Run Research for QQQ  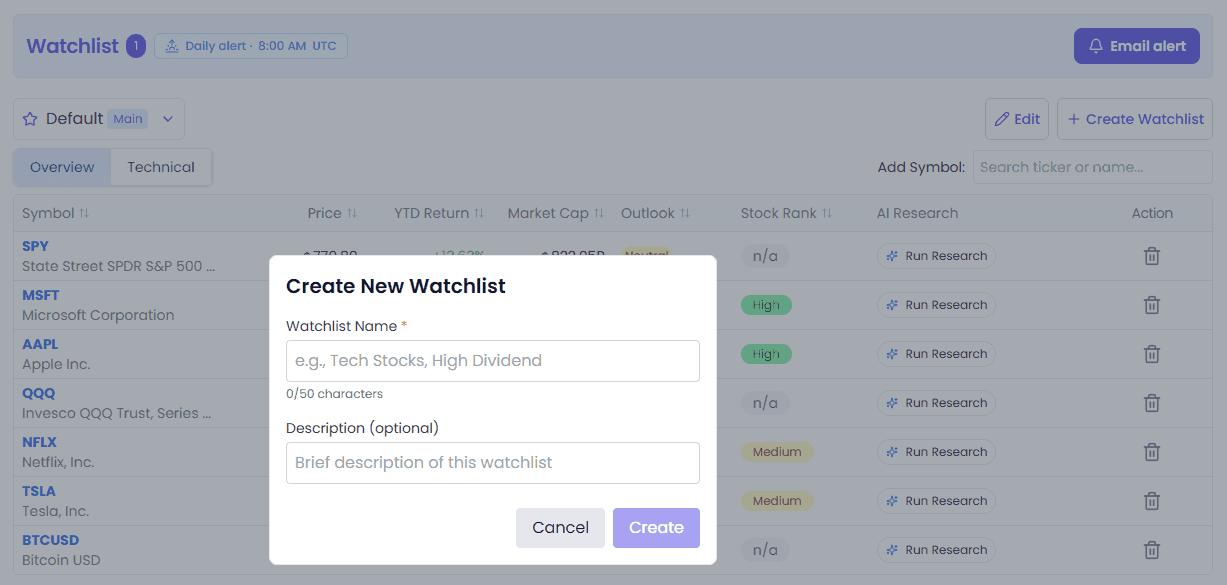click(936, 403)
